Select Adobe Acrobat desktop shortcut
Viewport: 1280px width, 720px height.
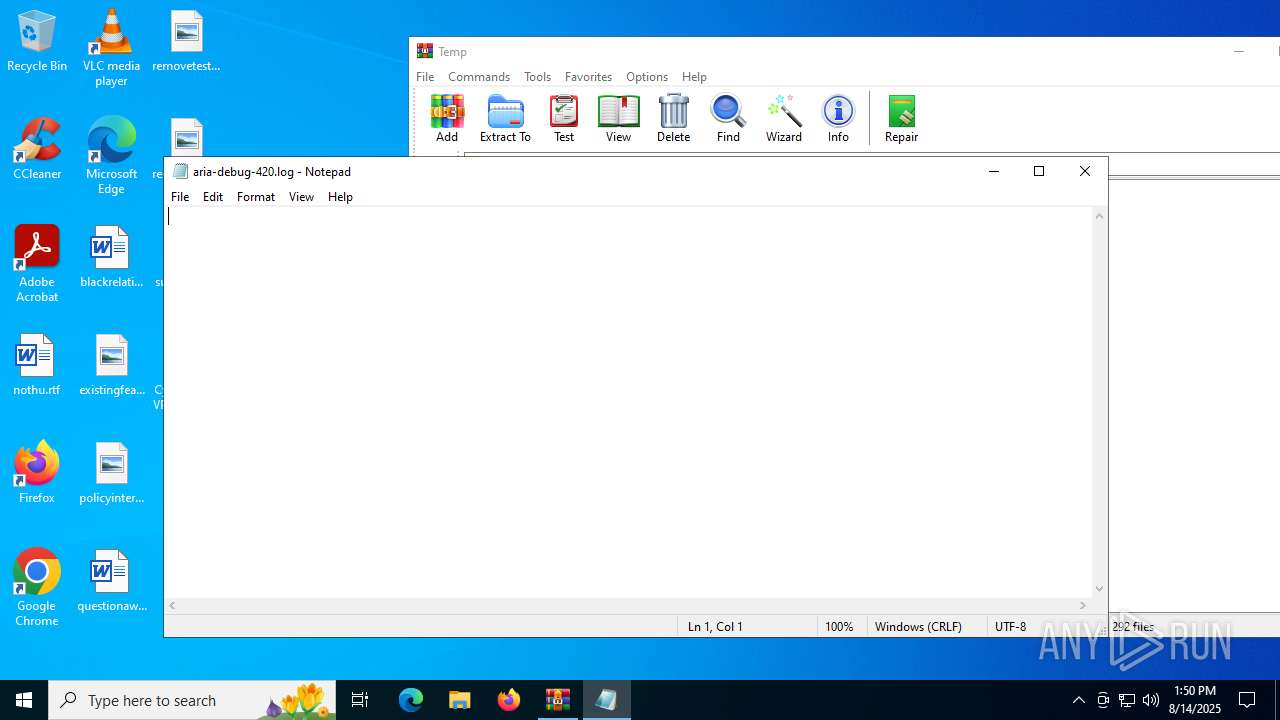coord(37,264)
